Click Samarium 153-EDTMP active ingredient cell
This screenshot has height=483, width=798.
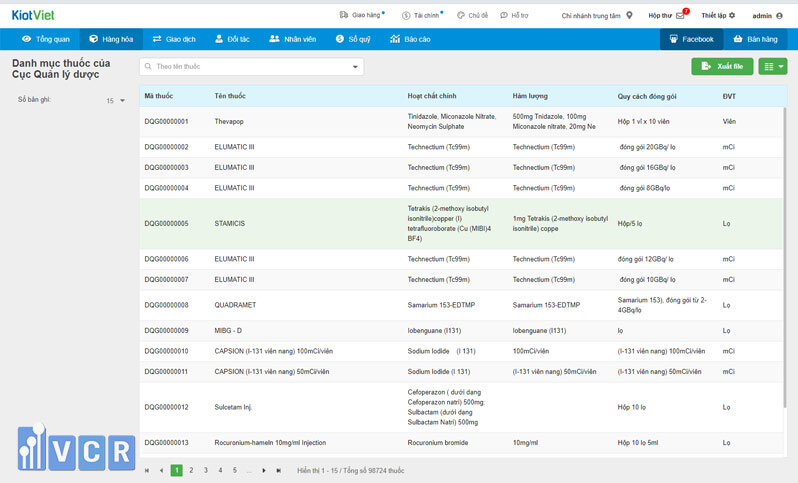pyautogui.click(x=441, y=305)
